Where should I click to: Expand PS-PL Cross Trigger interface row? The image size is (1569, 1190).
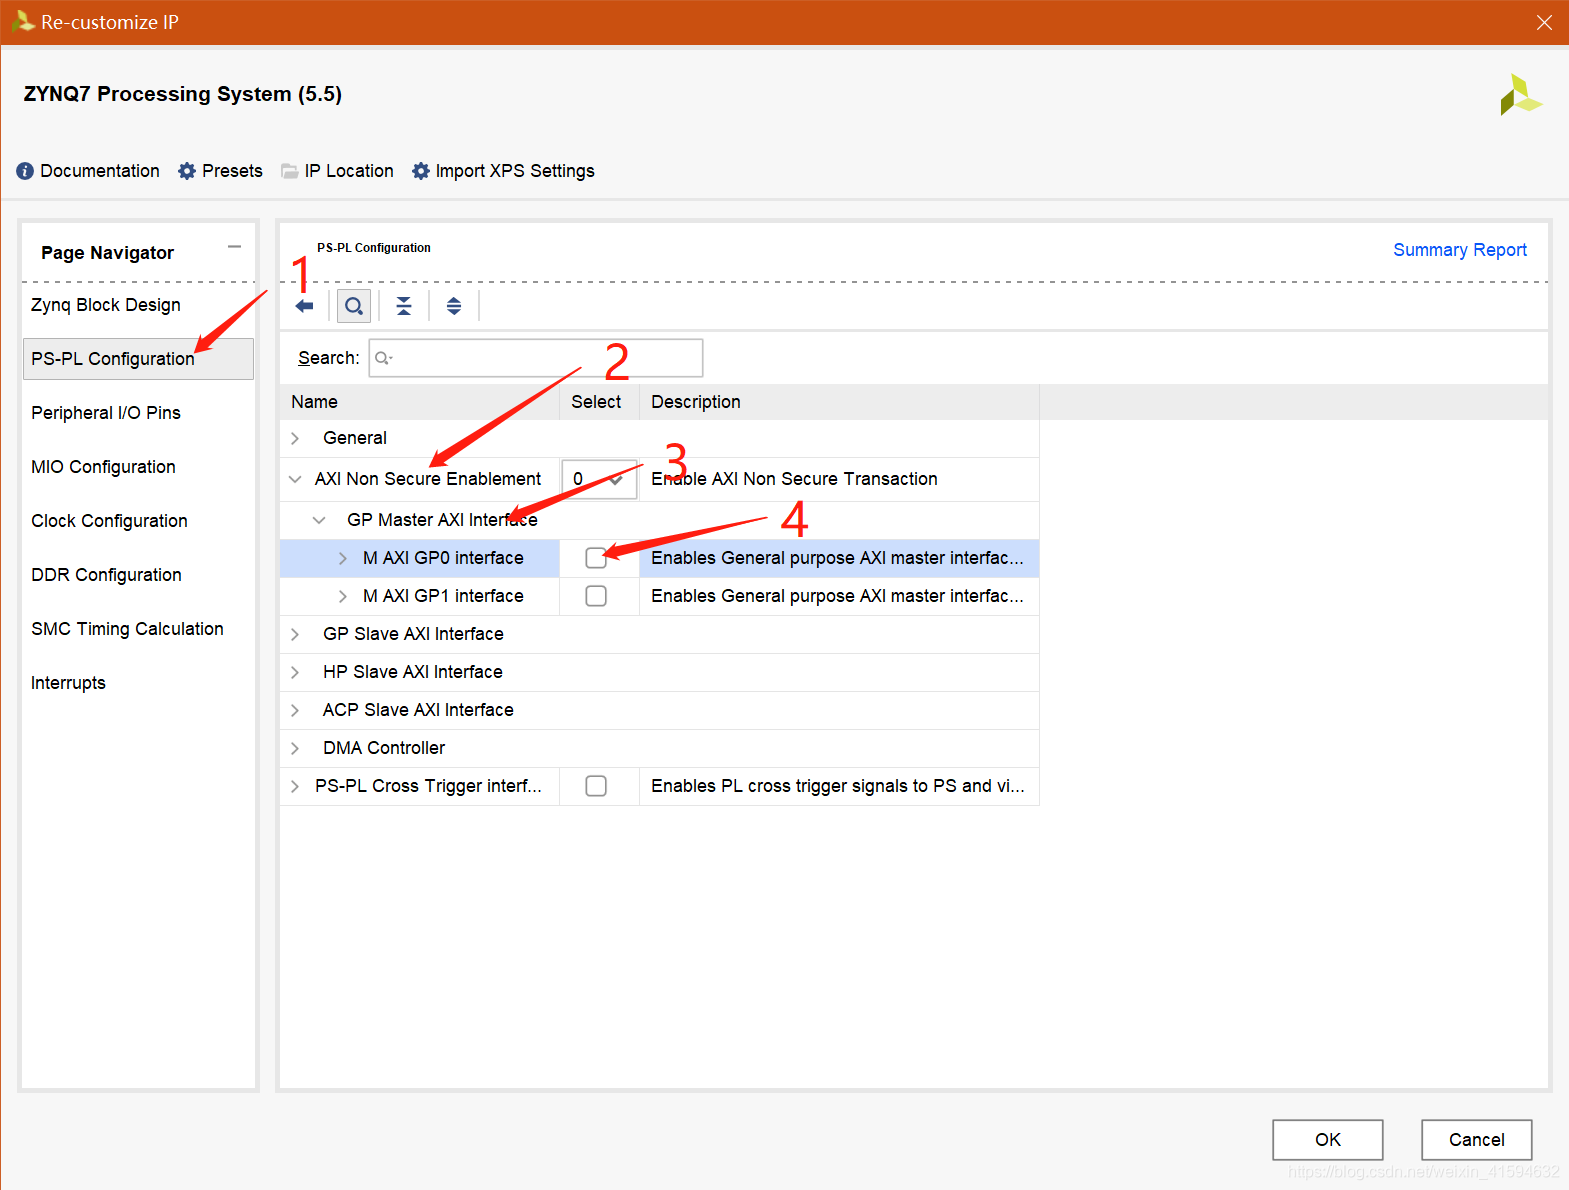295,786
